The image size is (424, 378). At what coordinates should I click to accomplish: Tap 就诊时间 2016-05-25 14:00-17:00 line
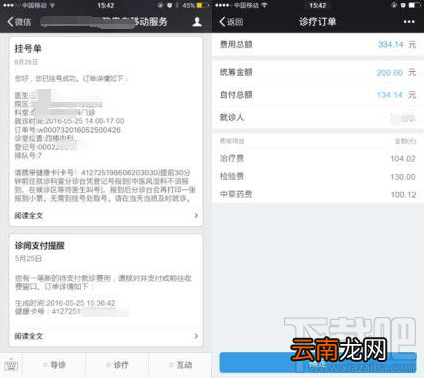click(69, 121)
